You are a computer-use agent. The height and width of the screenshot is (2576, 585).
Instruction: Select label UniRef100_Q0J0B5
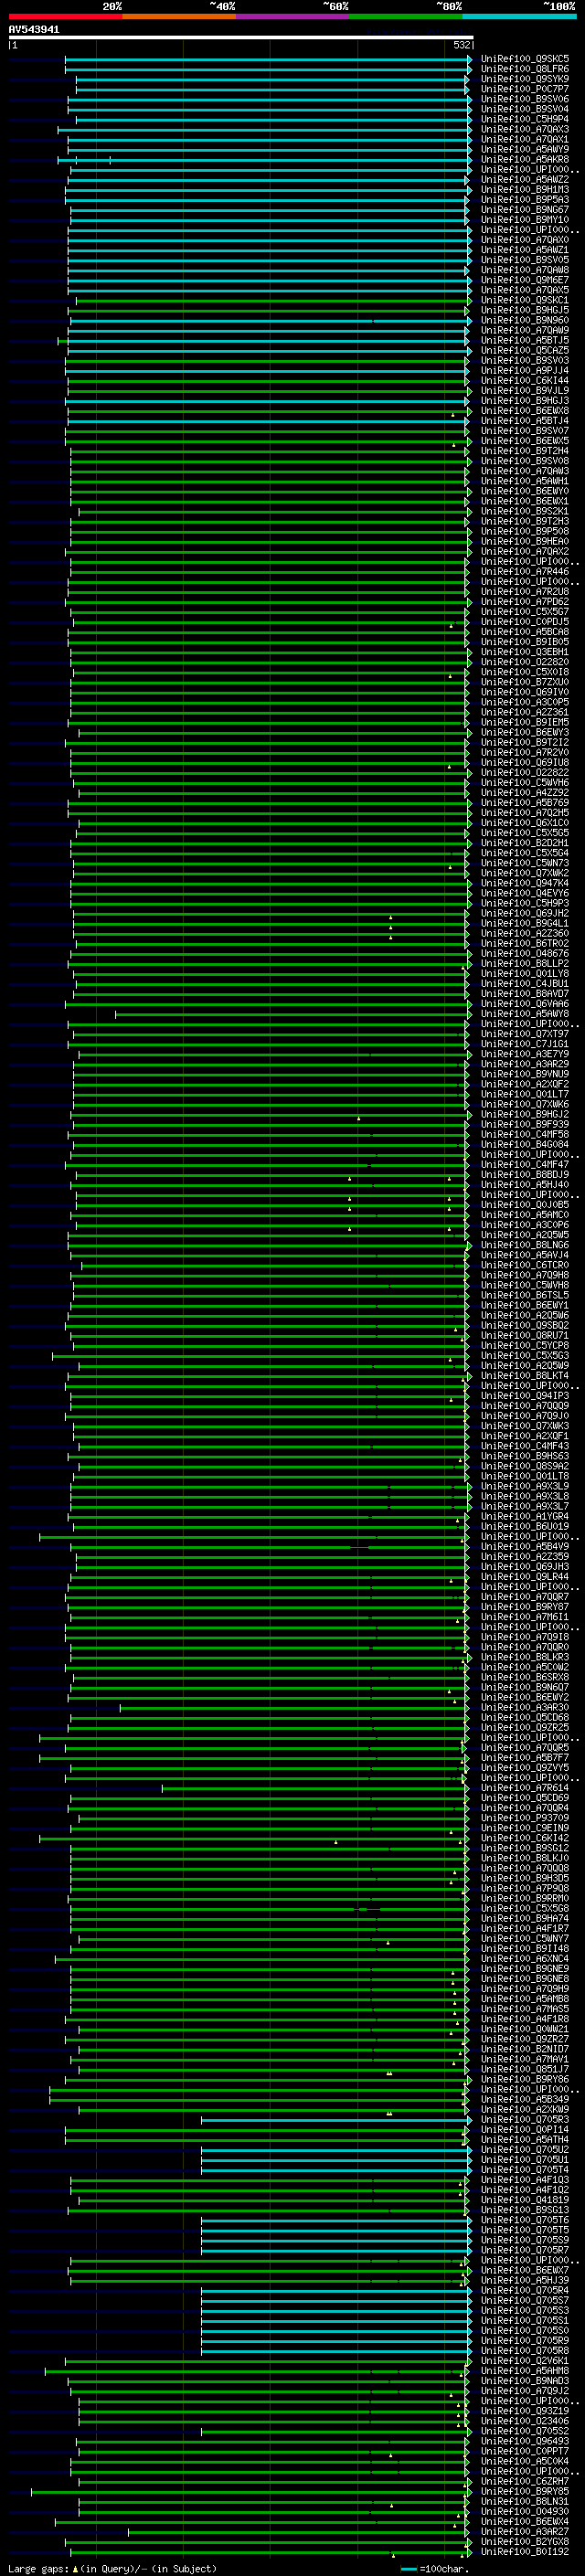(525, 1204)
